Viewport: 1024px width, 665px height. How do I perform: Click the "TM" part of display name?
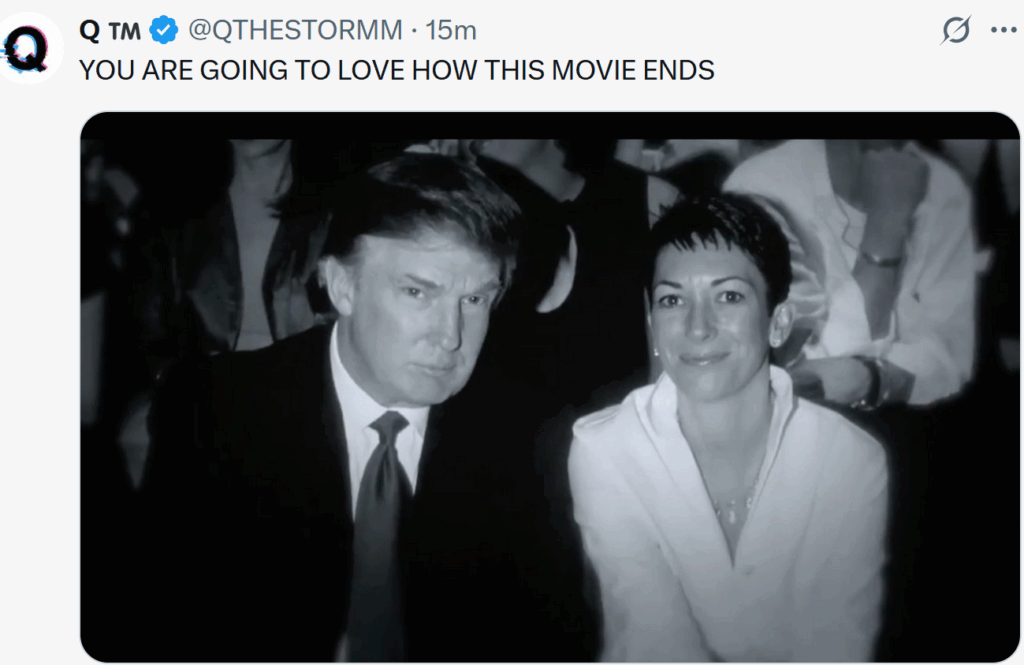124,31
